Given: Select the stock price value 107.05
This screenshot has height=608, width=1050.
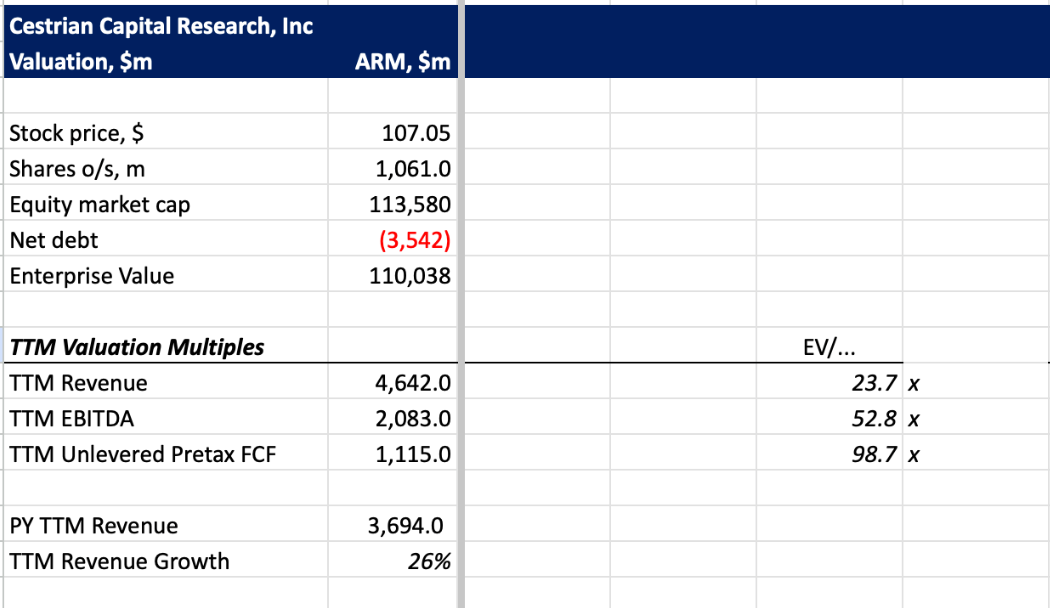Looking at the screenshot, I should pos(415,133).
